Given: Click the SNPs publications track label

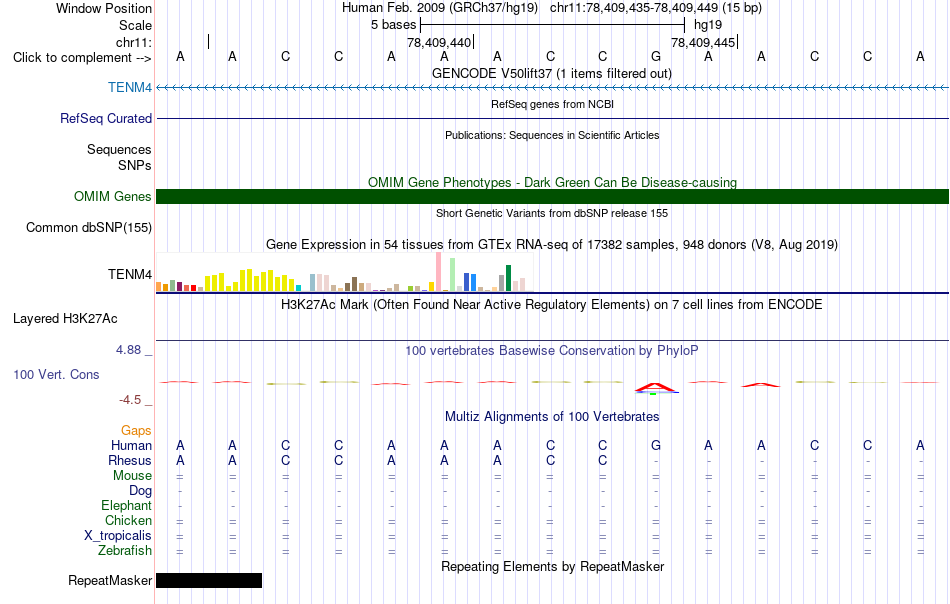Looking at the screenshot, I should click(x=135, y=165).
